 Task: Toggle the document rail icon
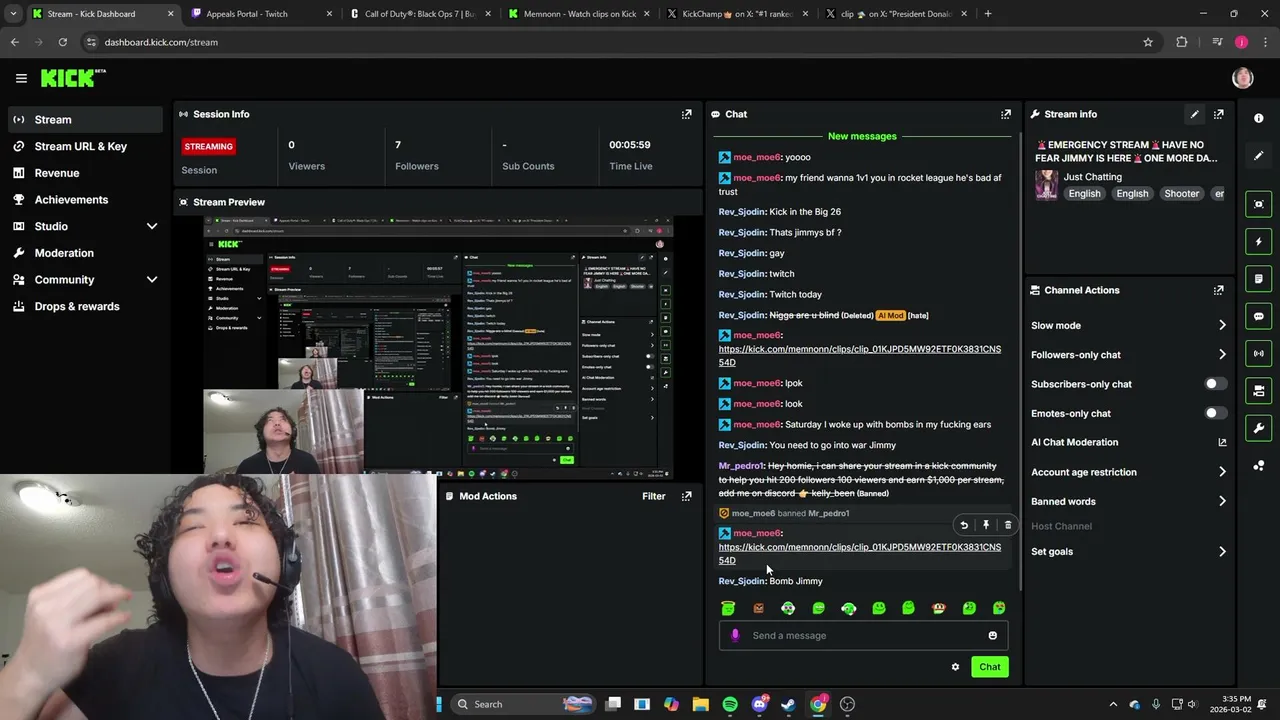point(1259,279)
